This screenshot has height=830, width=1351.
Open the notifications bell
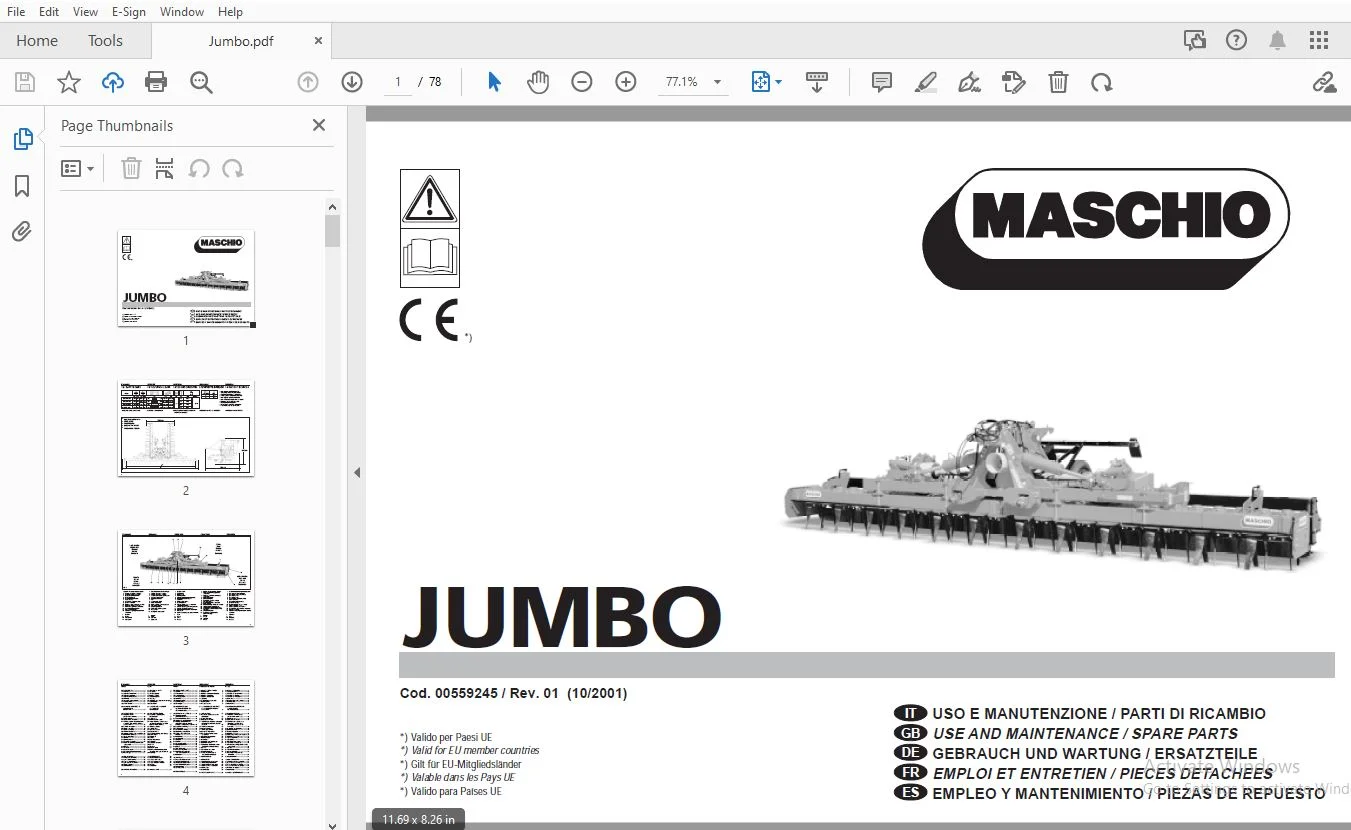point(1278,41)
